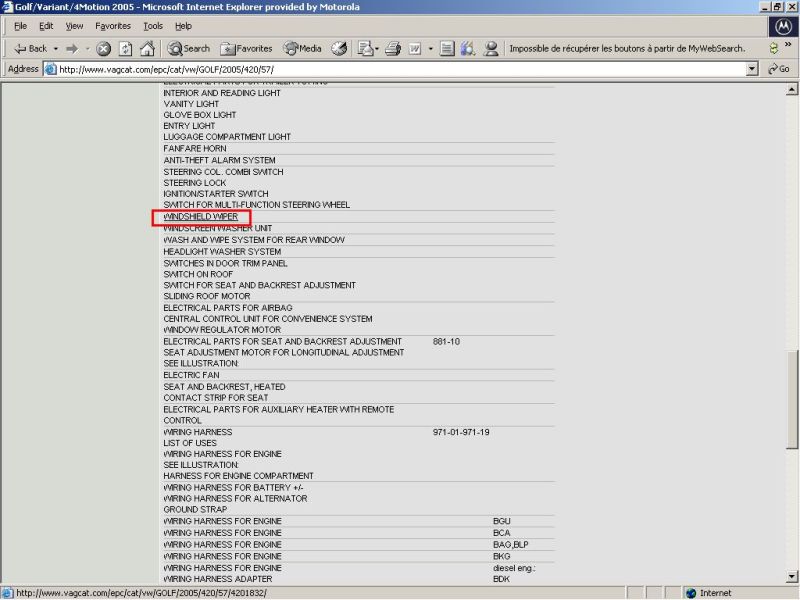This screenshot has width=800, height=600.
Task: Select SLIDING ROOF MOTOR row
Action: pyautogui.click(x=207, y=296)
